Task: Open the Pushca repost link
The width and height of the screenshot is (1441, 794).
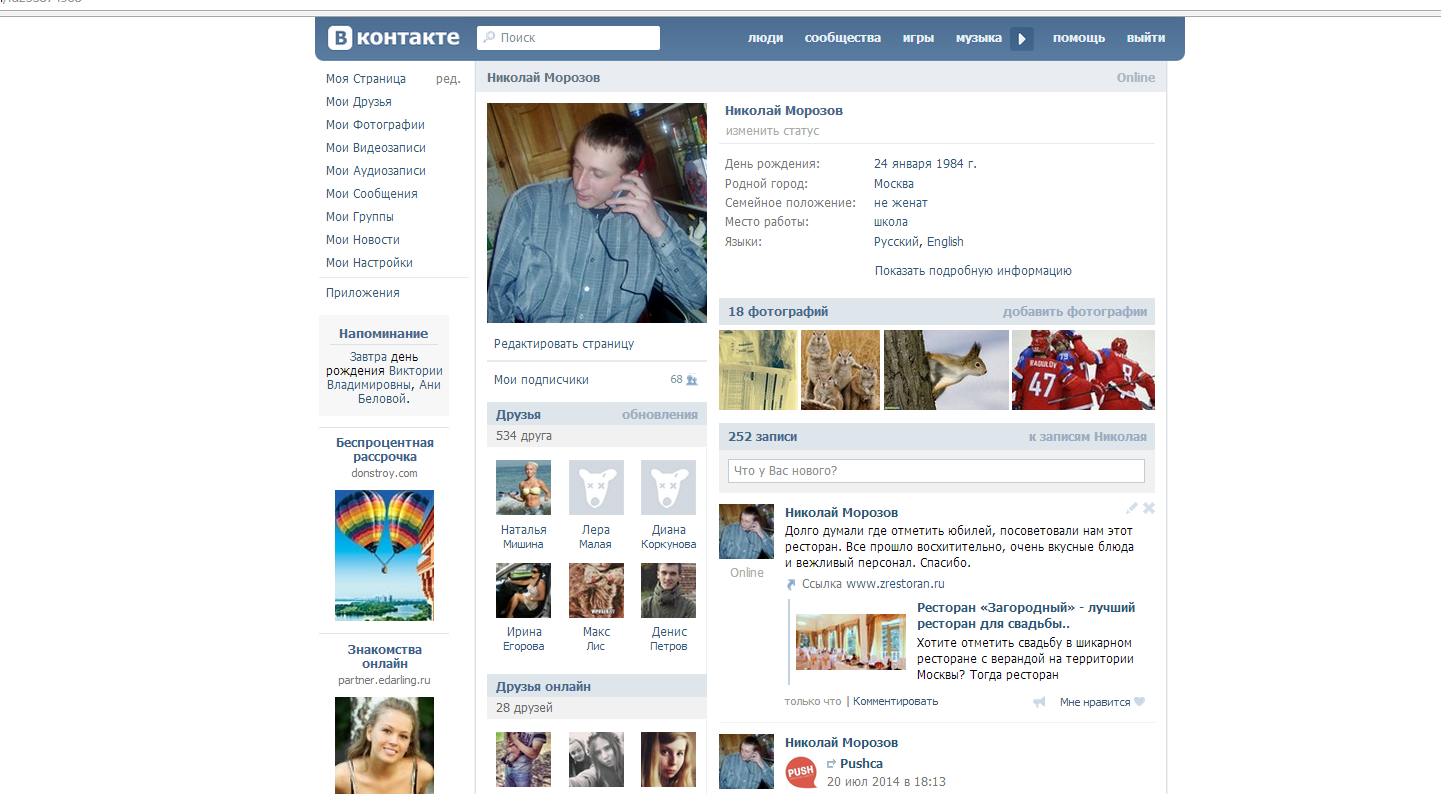Action: tap(861, 764)
